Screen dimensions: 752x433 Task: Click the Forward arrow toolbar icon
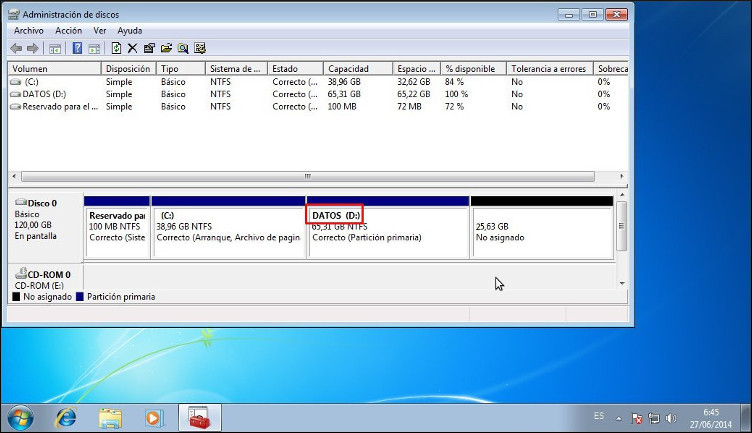coord(33,48)
